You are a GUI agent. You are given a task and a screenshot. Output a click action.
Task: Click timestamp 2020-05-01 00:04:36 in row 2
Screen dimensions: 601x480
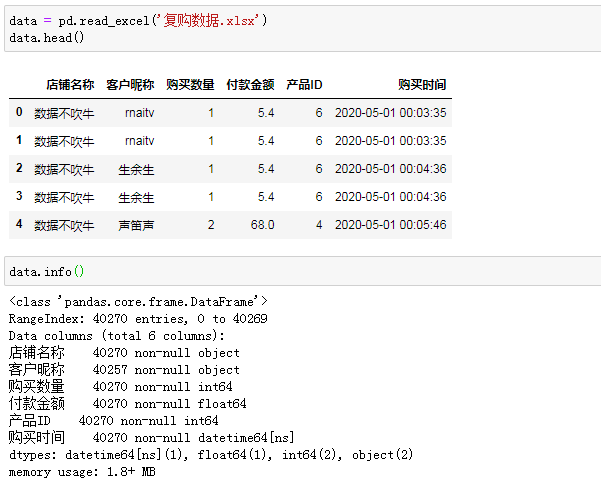click(391, 169)
